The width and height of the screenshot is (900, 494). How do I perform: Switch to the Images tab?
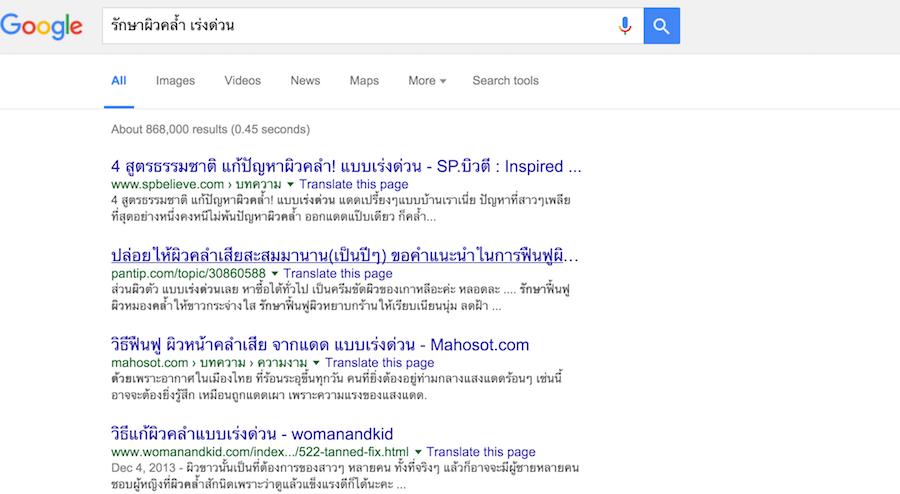(x=175, y=81)
